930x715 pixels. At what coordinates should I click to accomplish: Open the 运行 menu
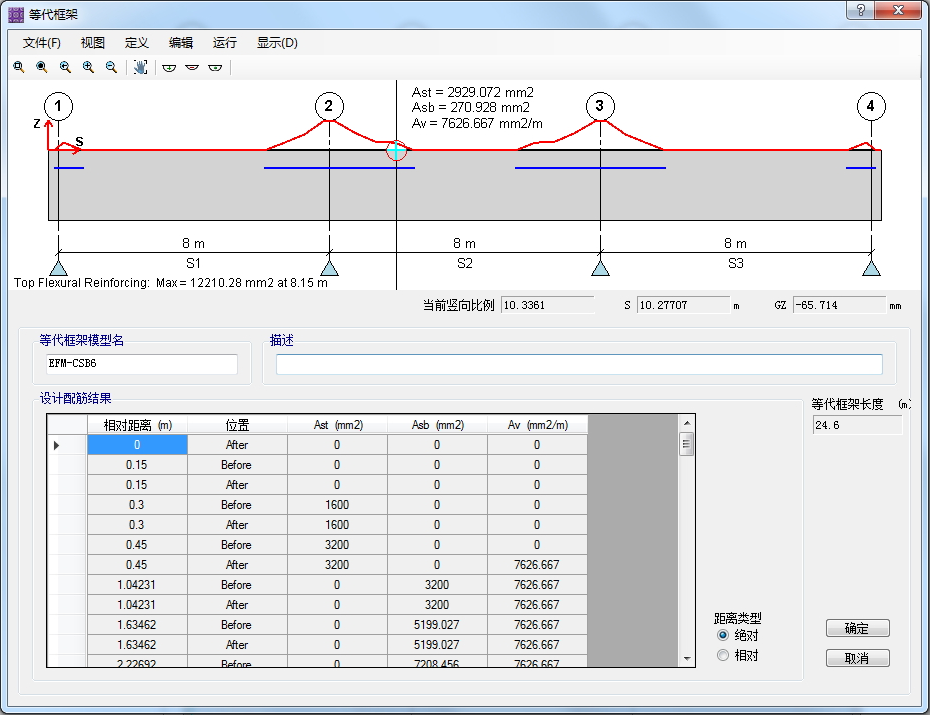(x=224, y=43)
